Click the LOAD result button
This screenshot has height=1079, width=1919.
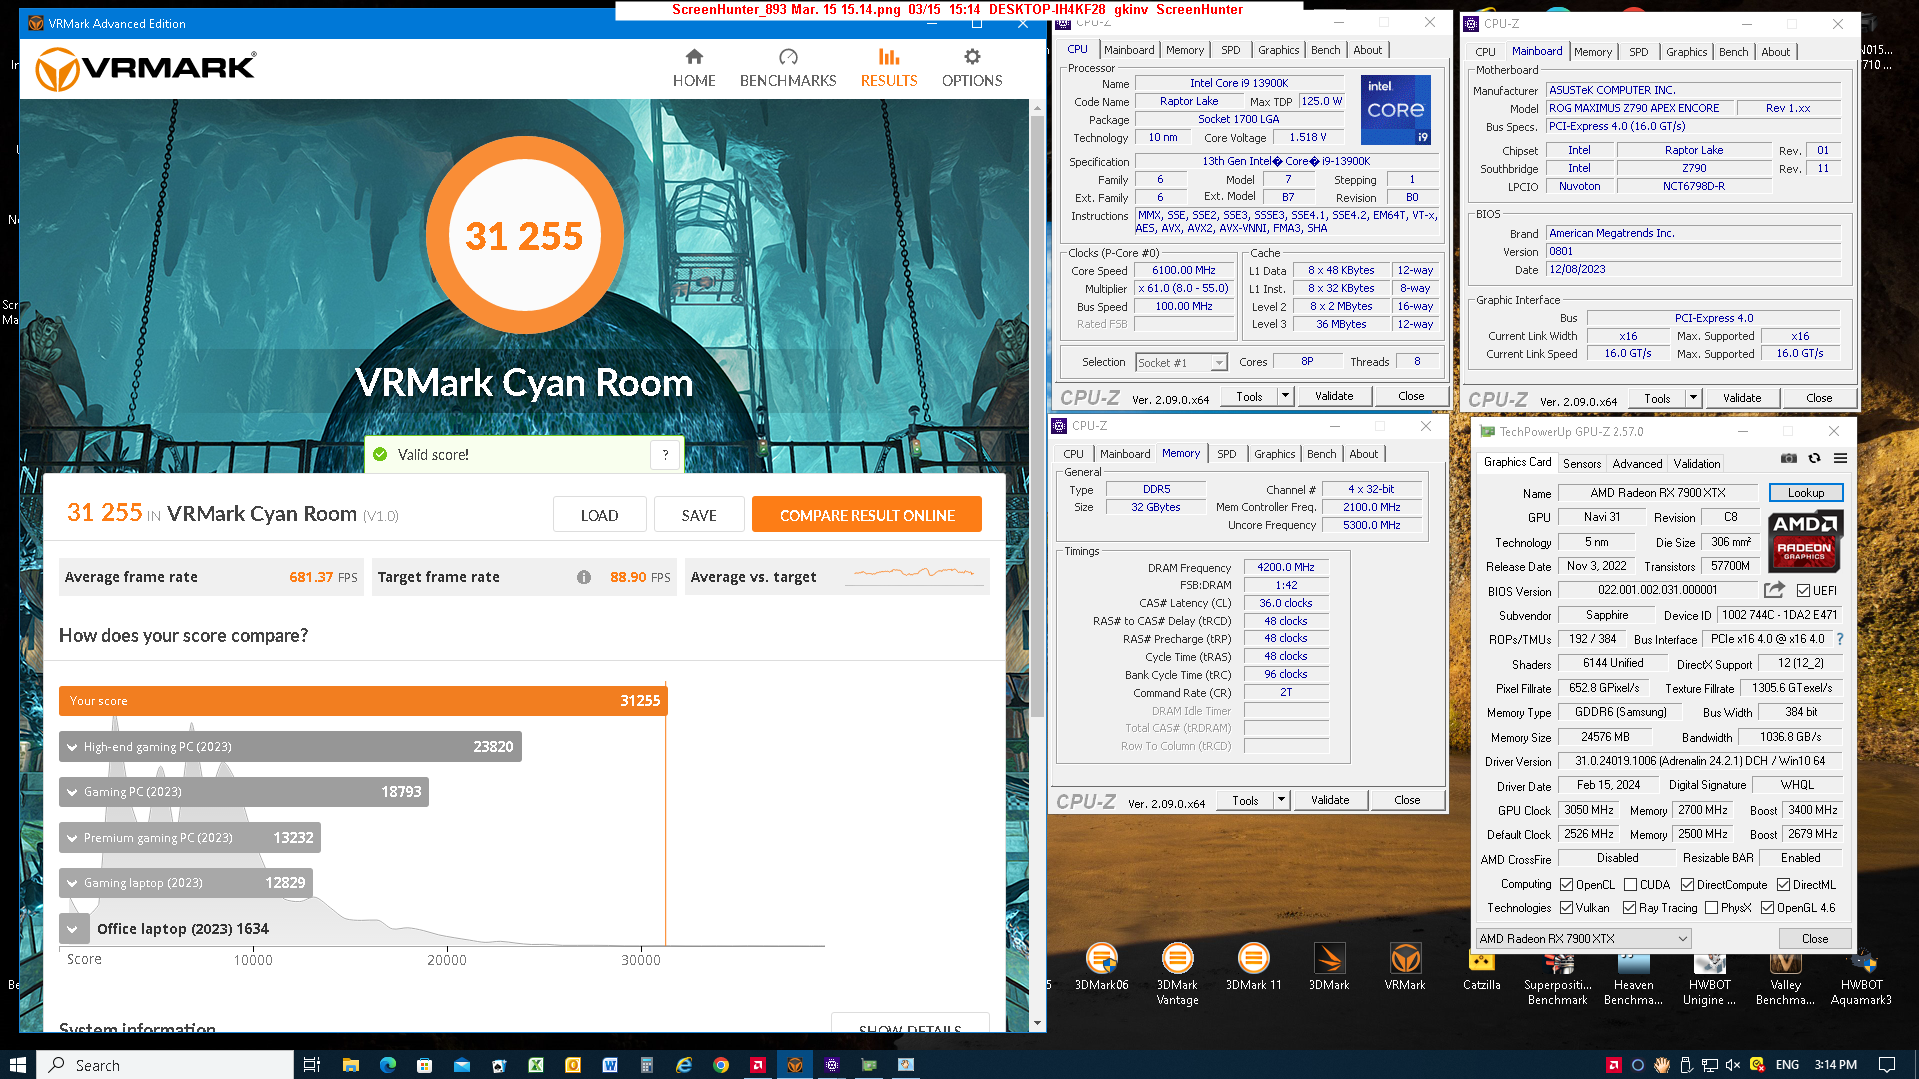(599, 515)
